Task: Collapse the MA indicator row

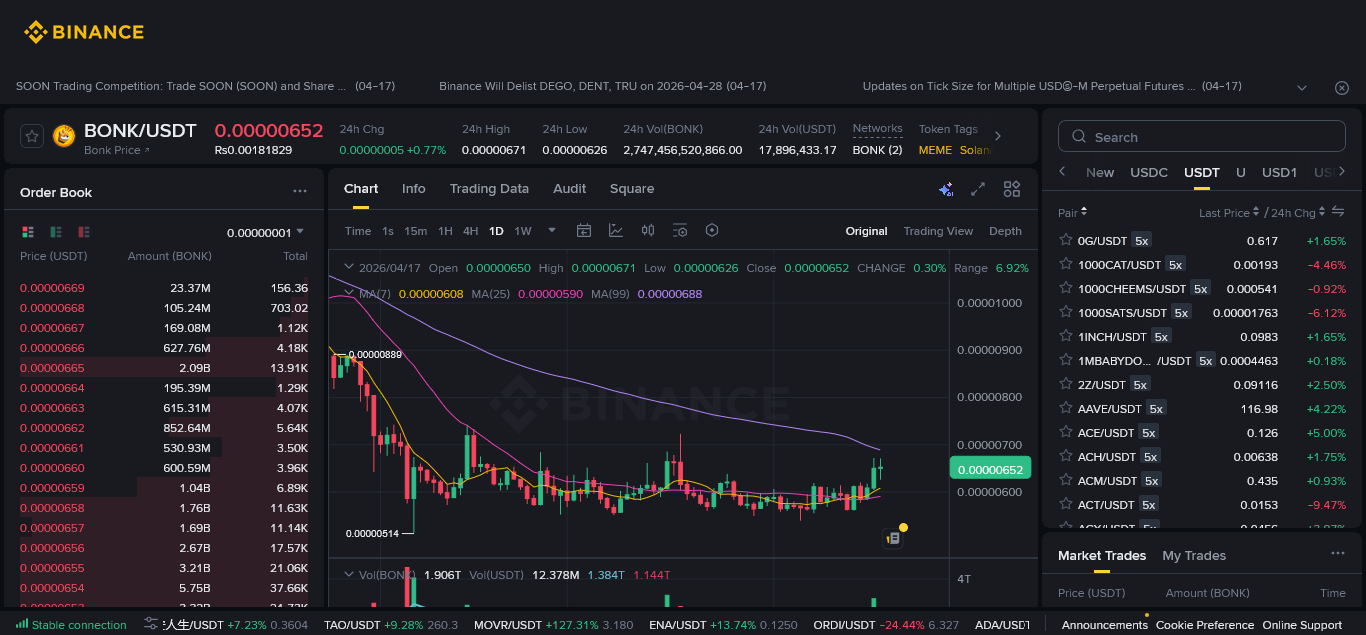Action: (x=348, y=293)
